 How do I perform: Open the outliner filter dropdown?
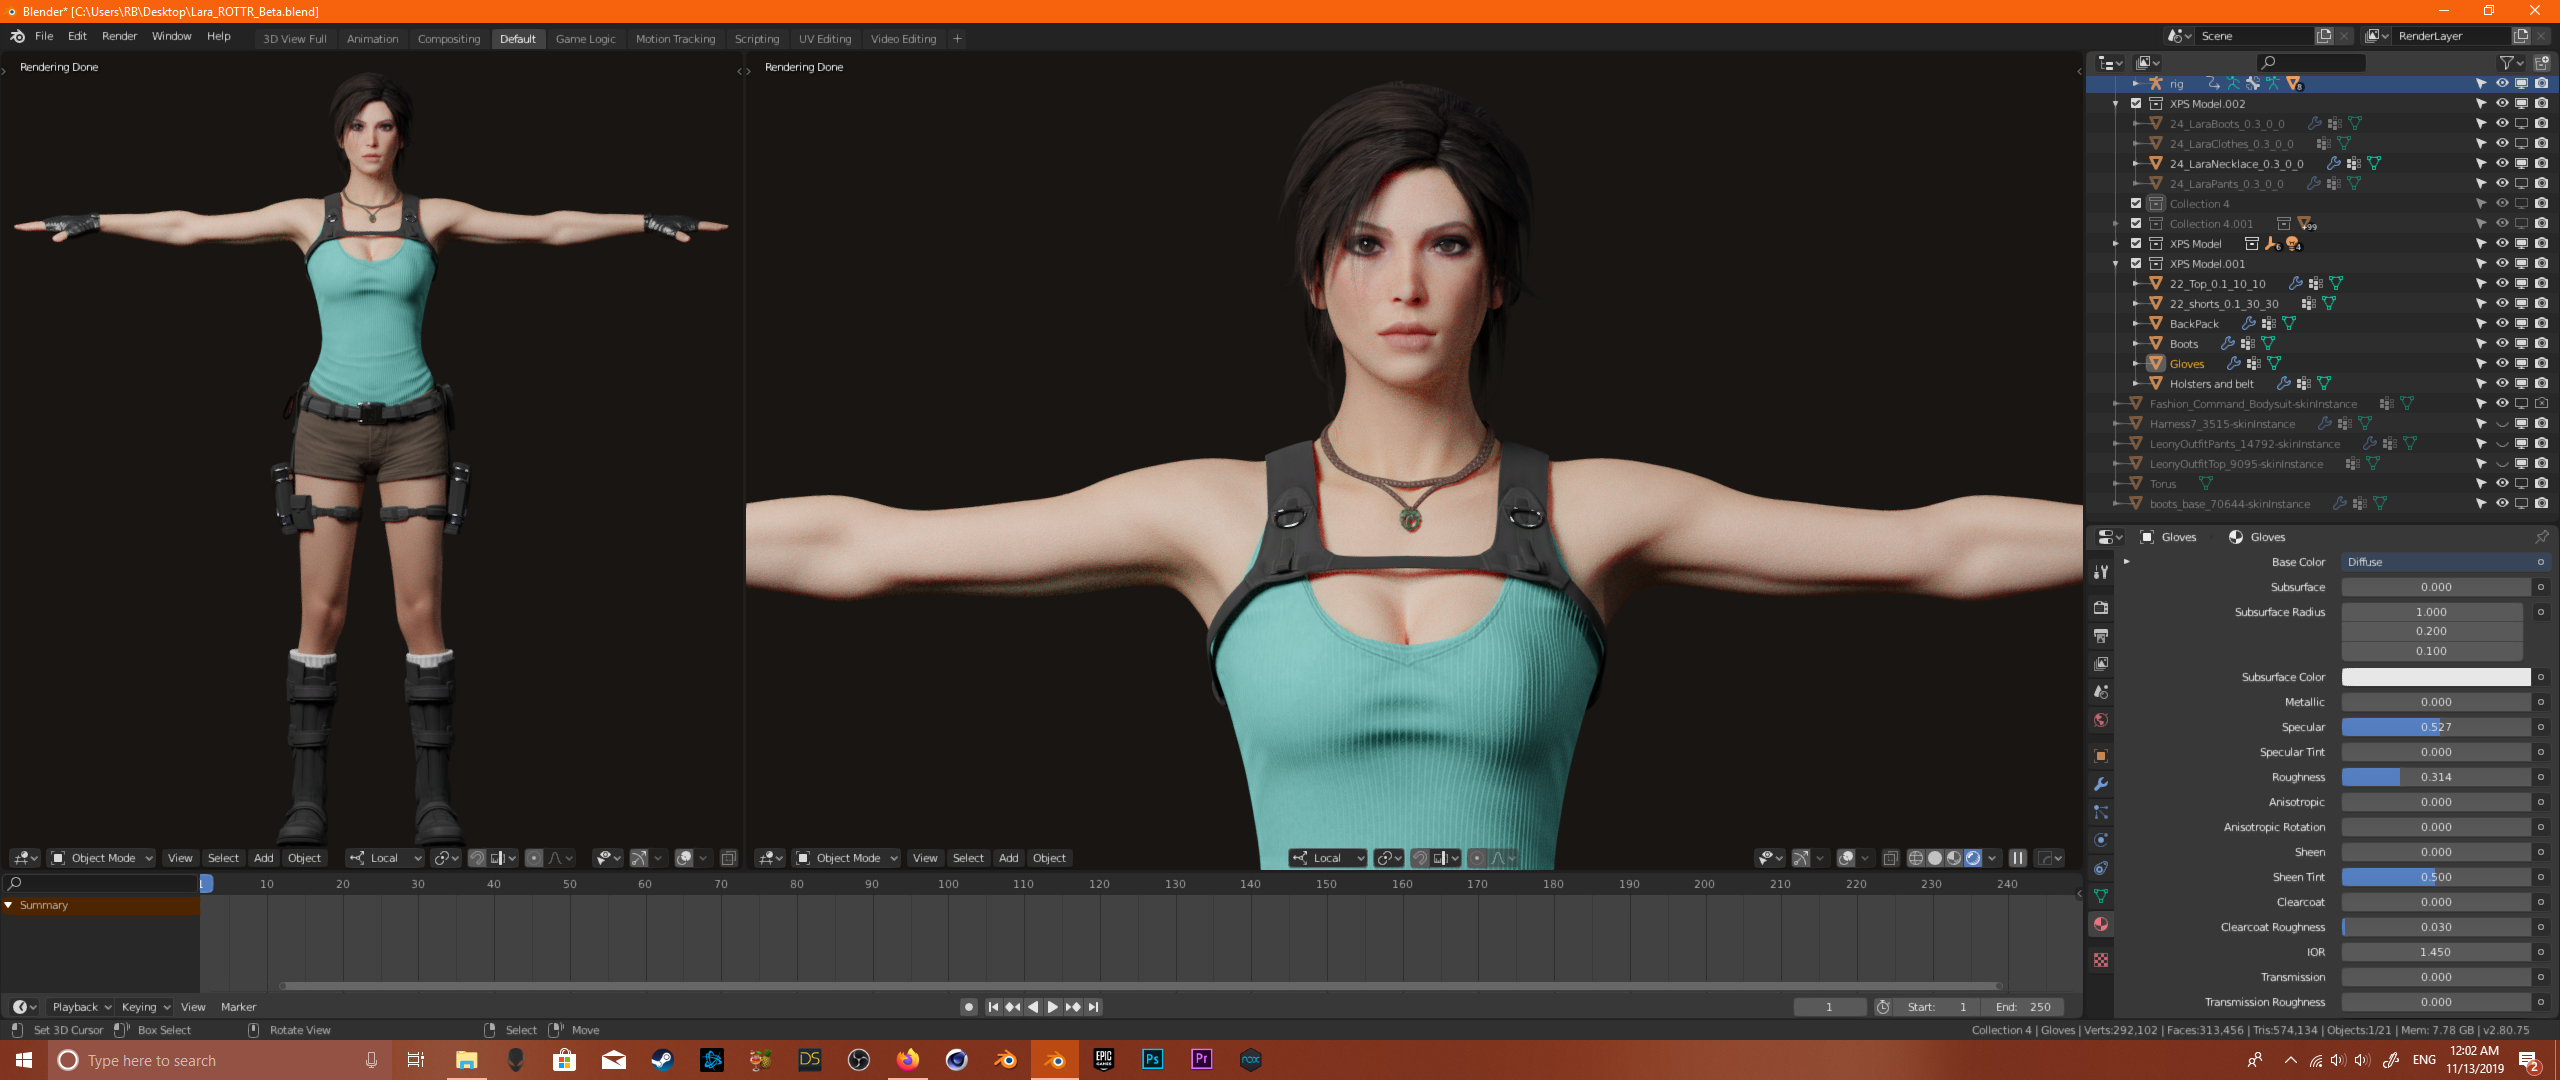point(2511,62)
